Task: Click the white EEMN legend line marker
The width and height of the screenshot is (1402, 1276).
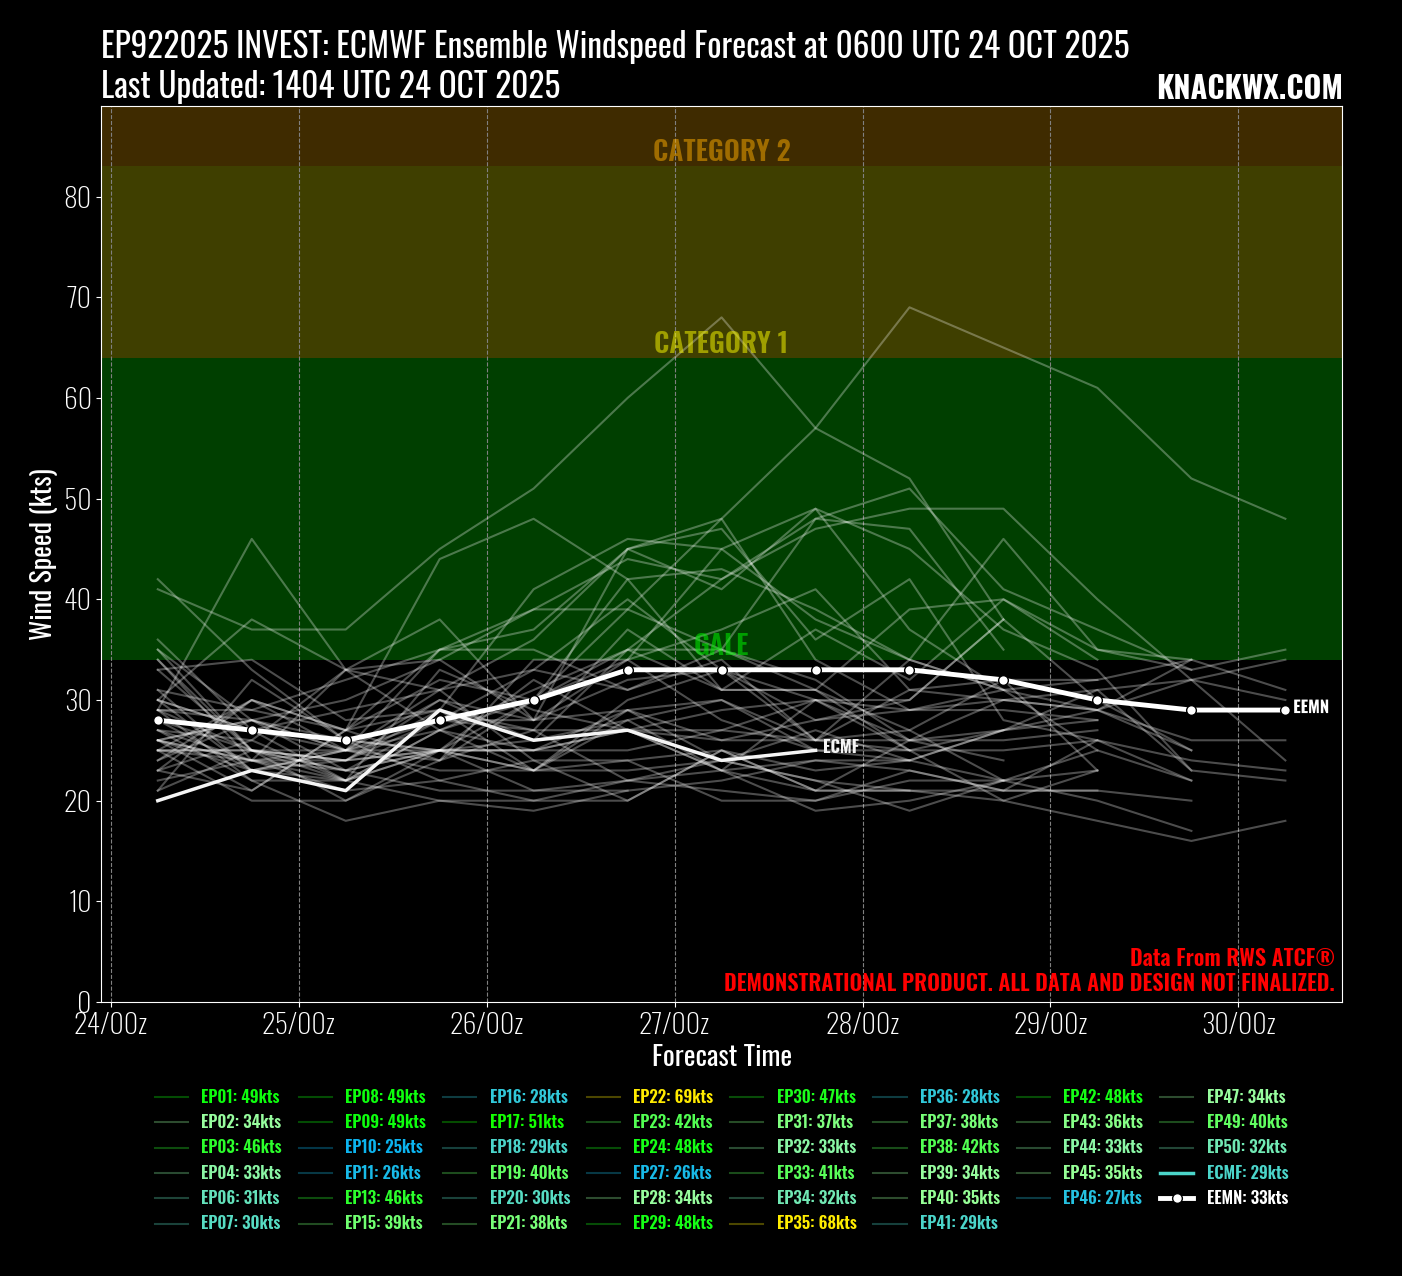Action: coord(1177,1197)
